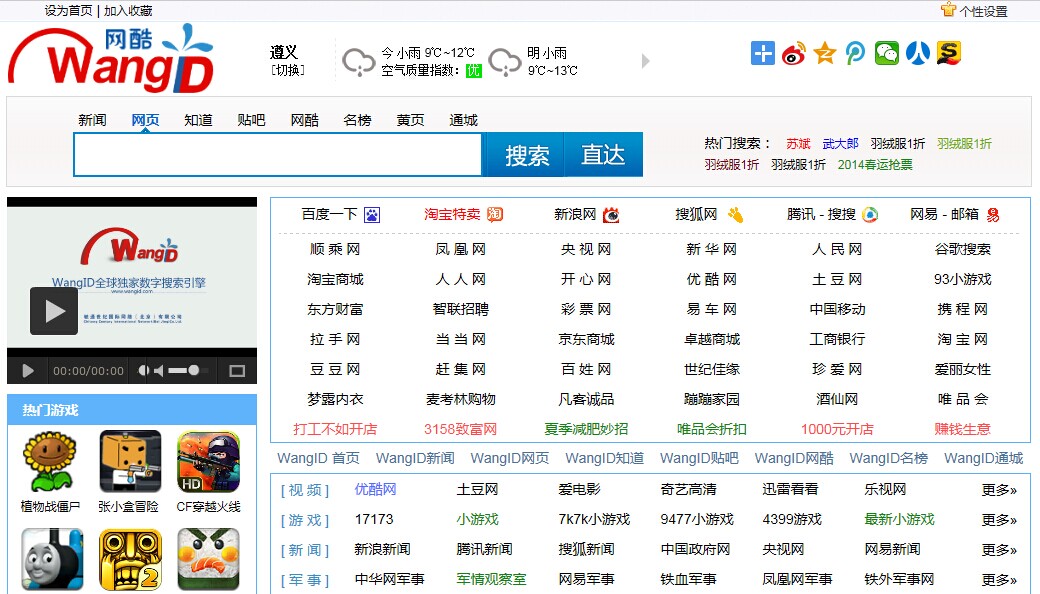
Task: Open the WangID新闻 navigation link
Action: [x=415, y=458]
